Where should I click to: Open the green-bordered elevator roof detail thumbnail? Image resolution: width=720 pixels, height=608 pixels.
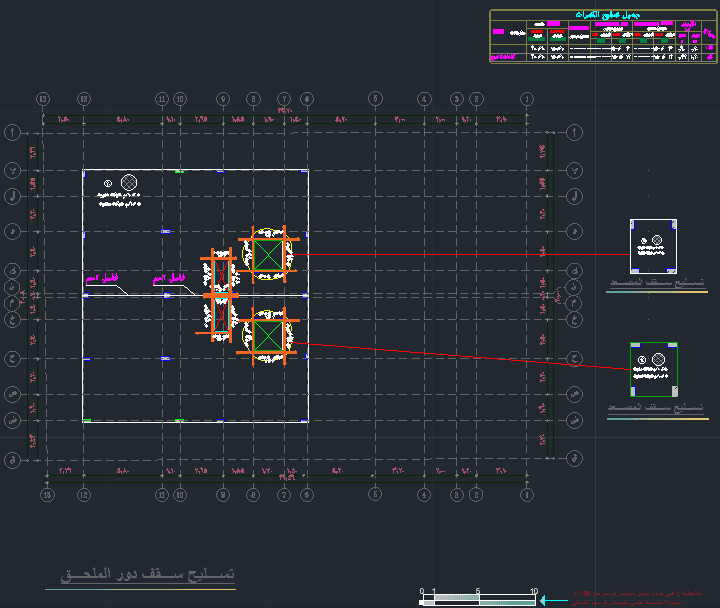point(654,369)
